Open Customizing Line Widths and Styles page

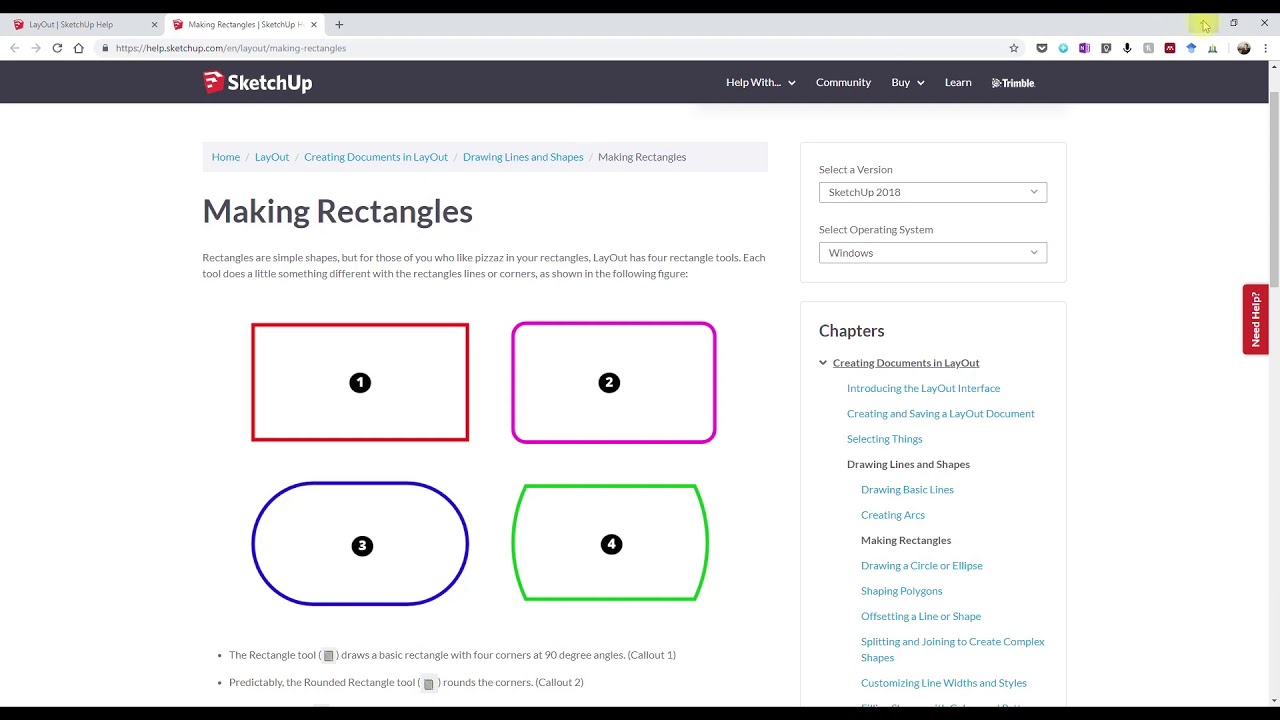[x=943, y=683]
